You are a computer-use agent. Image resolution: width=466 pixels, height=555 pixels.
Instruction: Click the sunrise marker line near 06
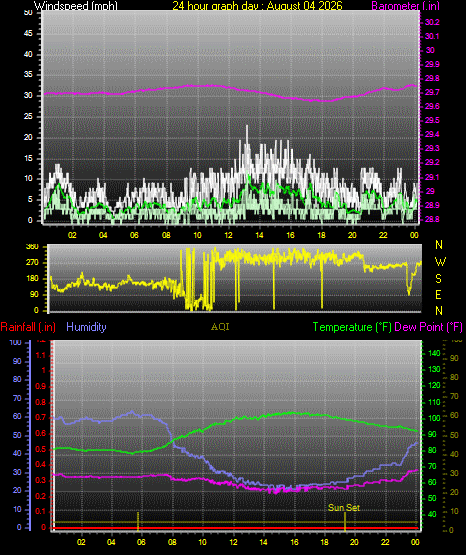[138, 520]
